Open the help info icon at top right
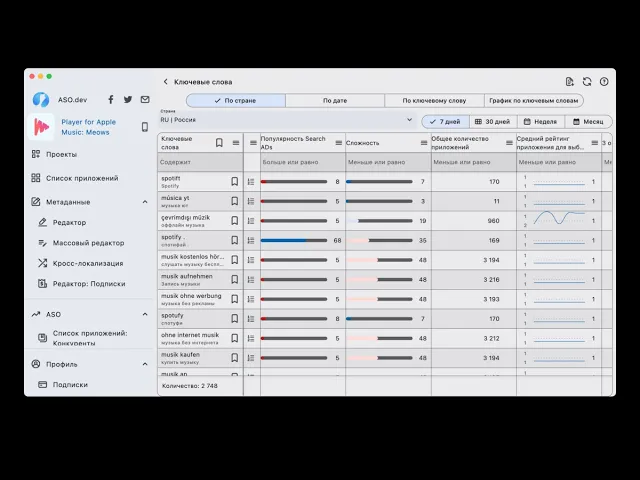 click(604, 82)
